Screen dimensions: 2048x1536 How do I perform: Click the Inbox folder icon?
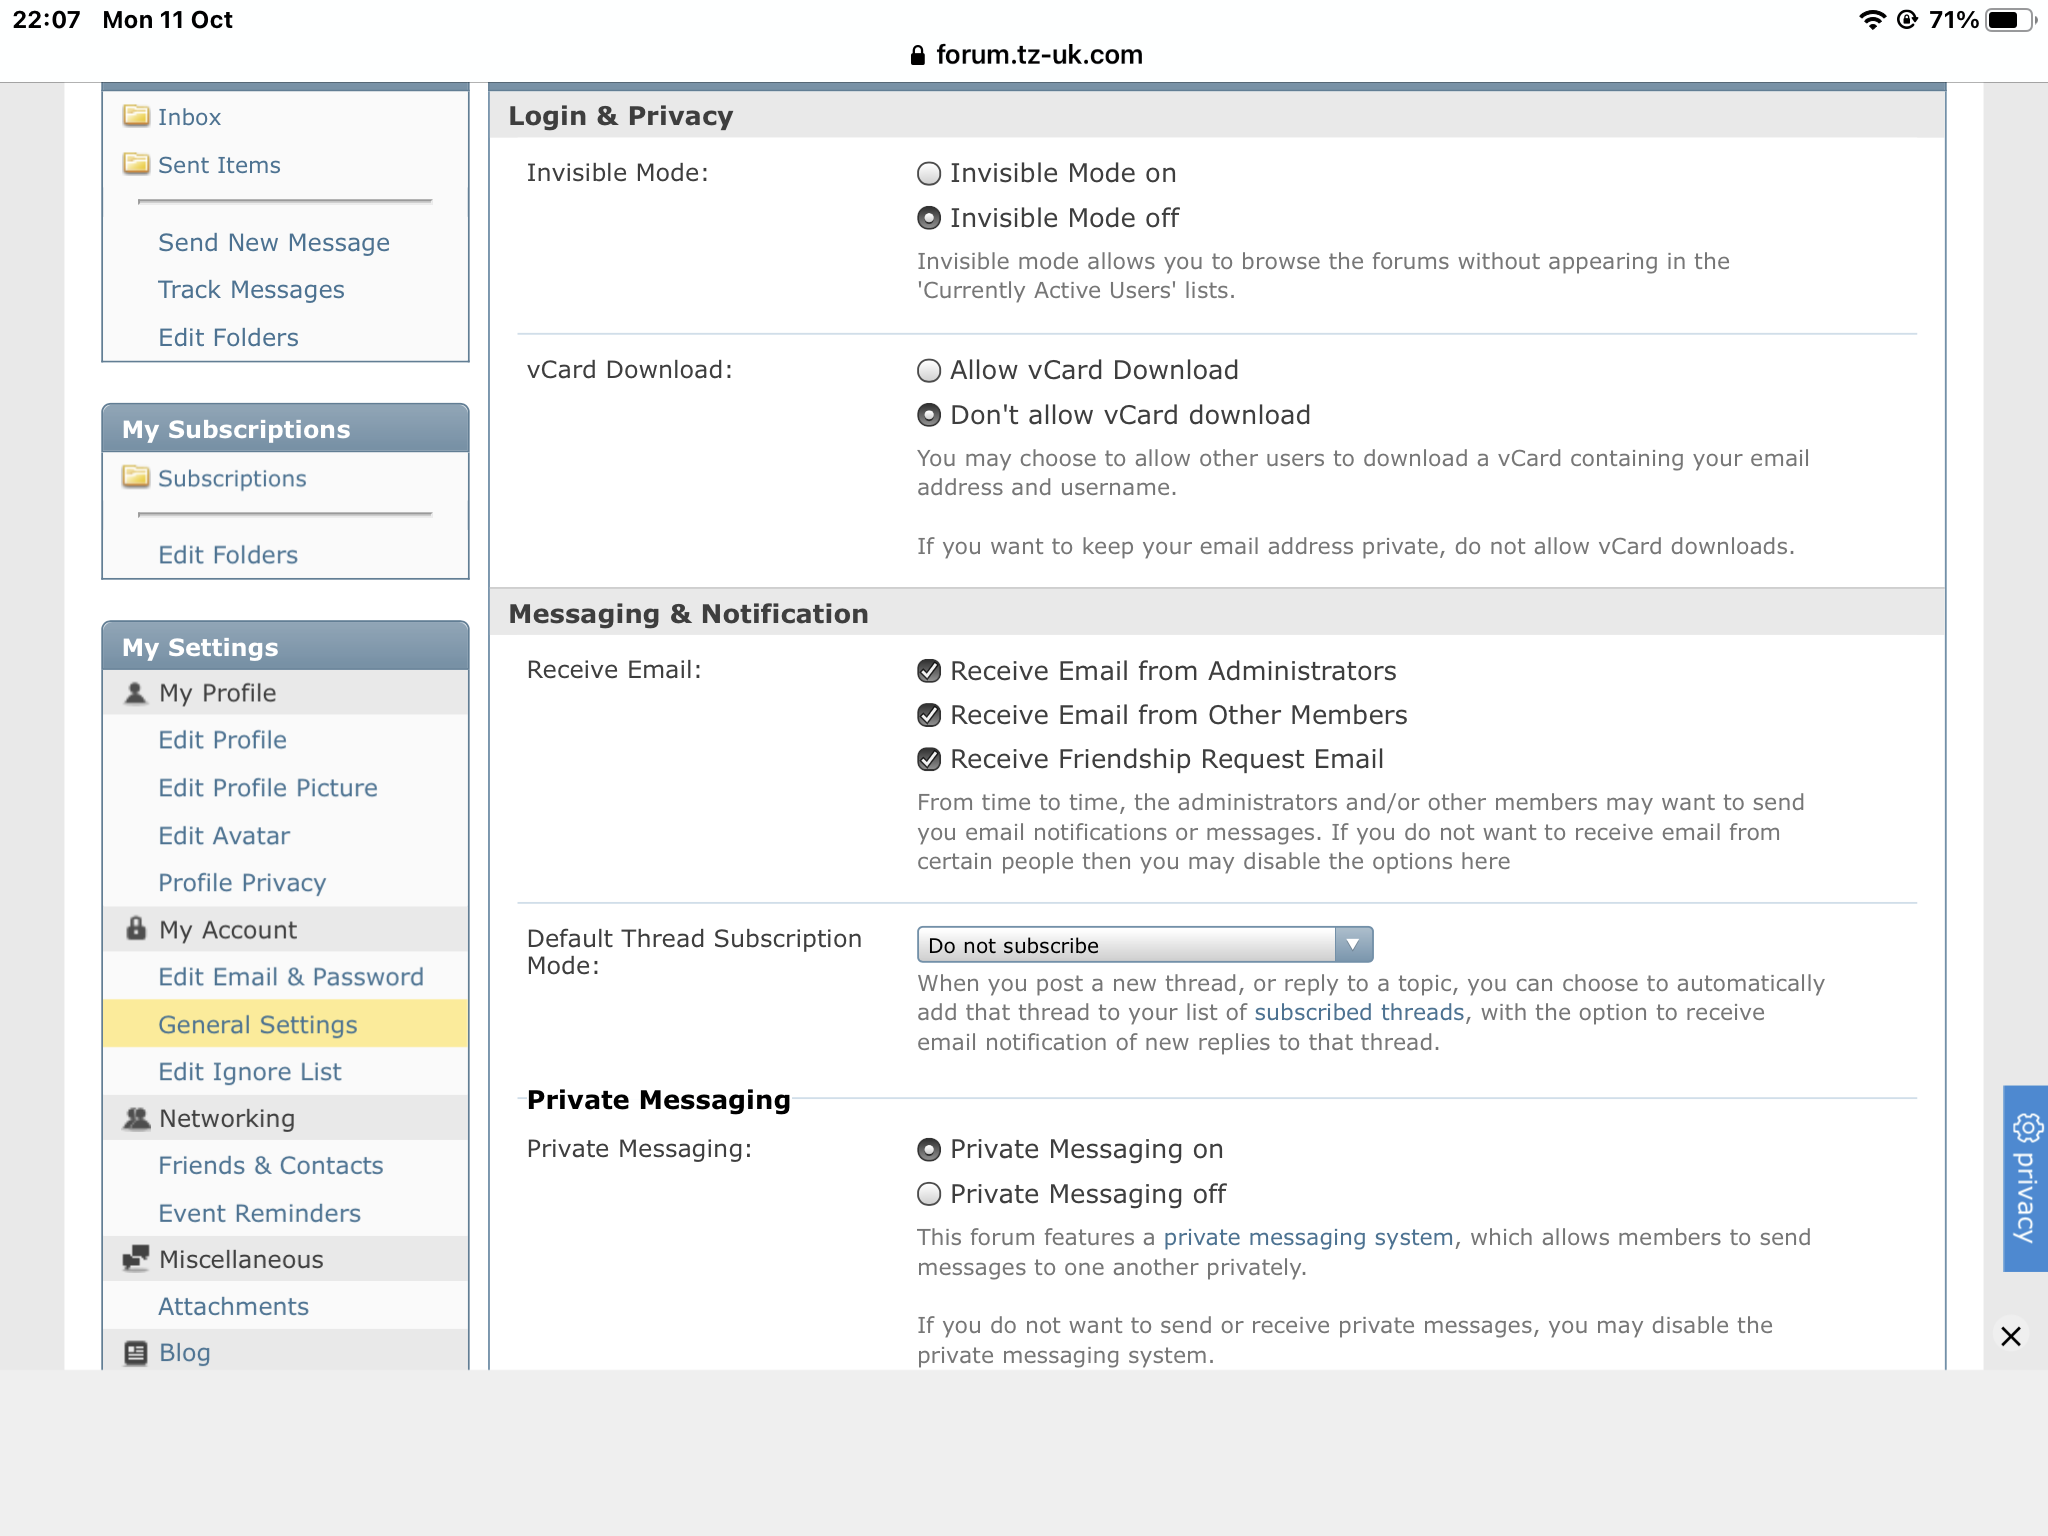pos(136,116)
